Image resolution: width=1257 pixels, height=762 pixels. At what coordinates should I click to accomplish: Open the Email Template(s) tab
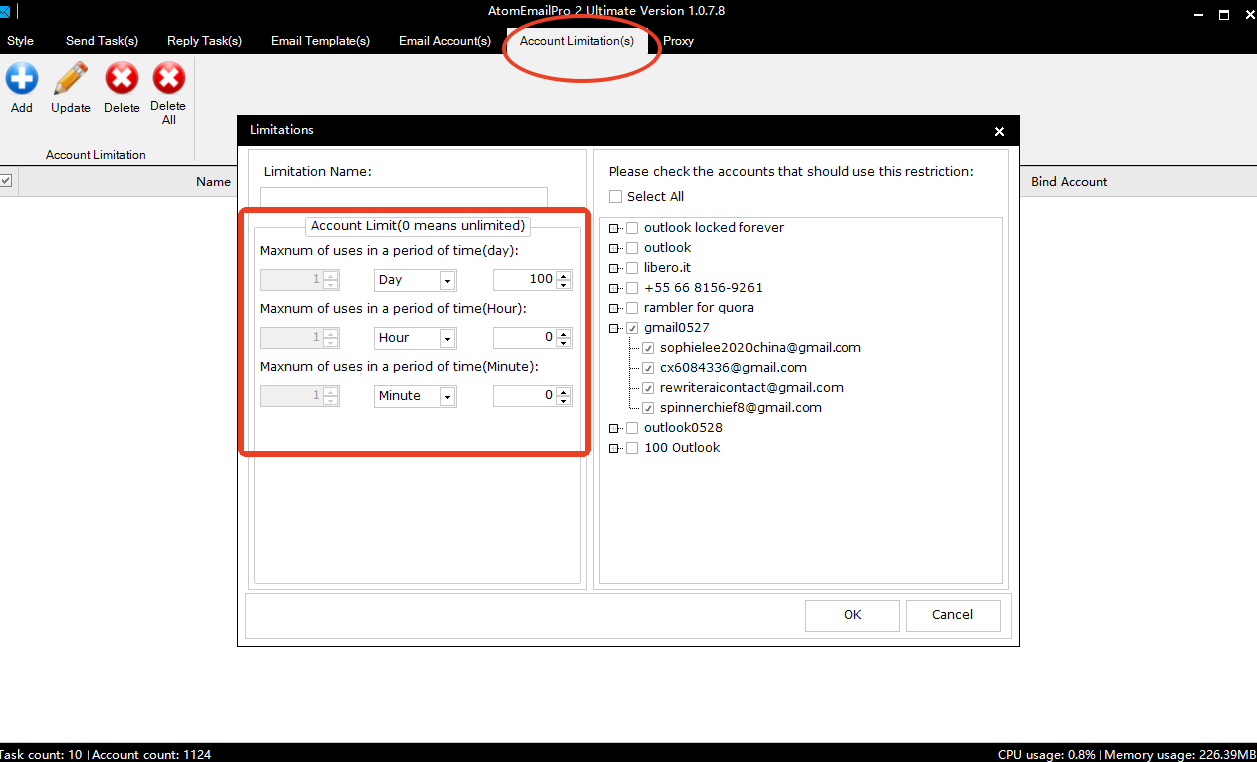320,41
